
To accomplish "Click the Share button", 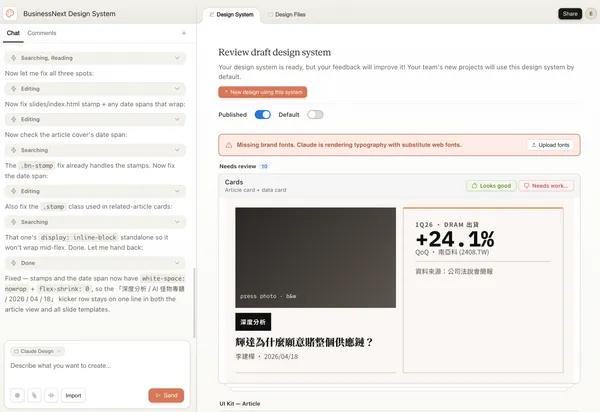I will [570, 14].
